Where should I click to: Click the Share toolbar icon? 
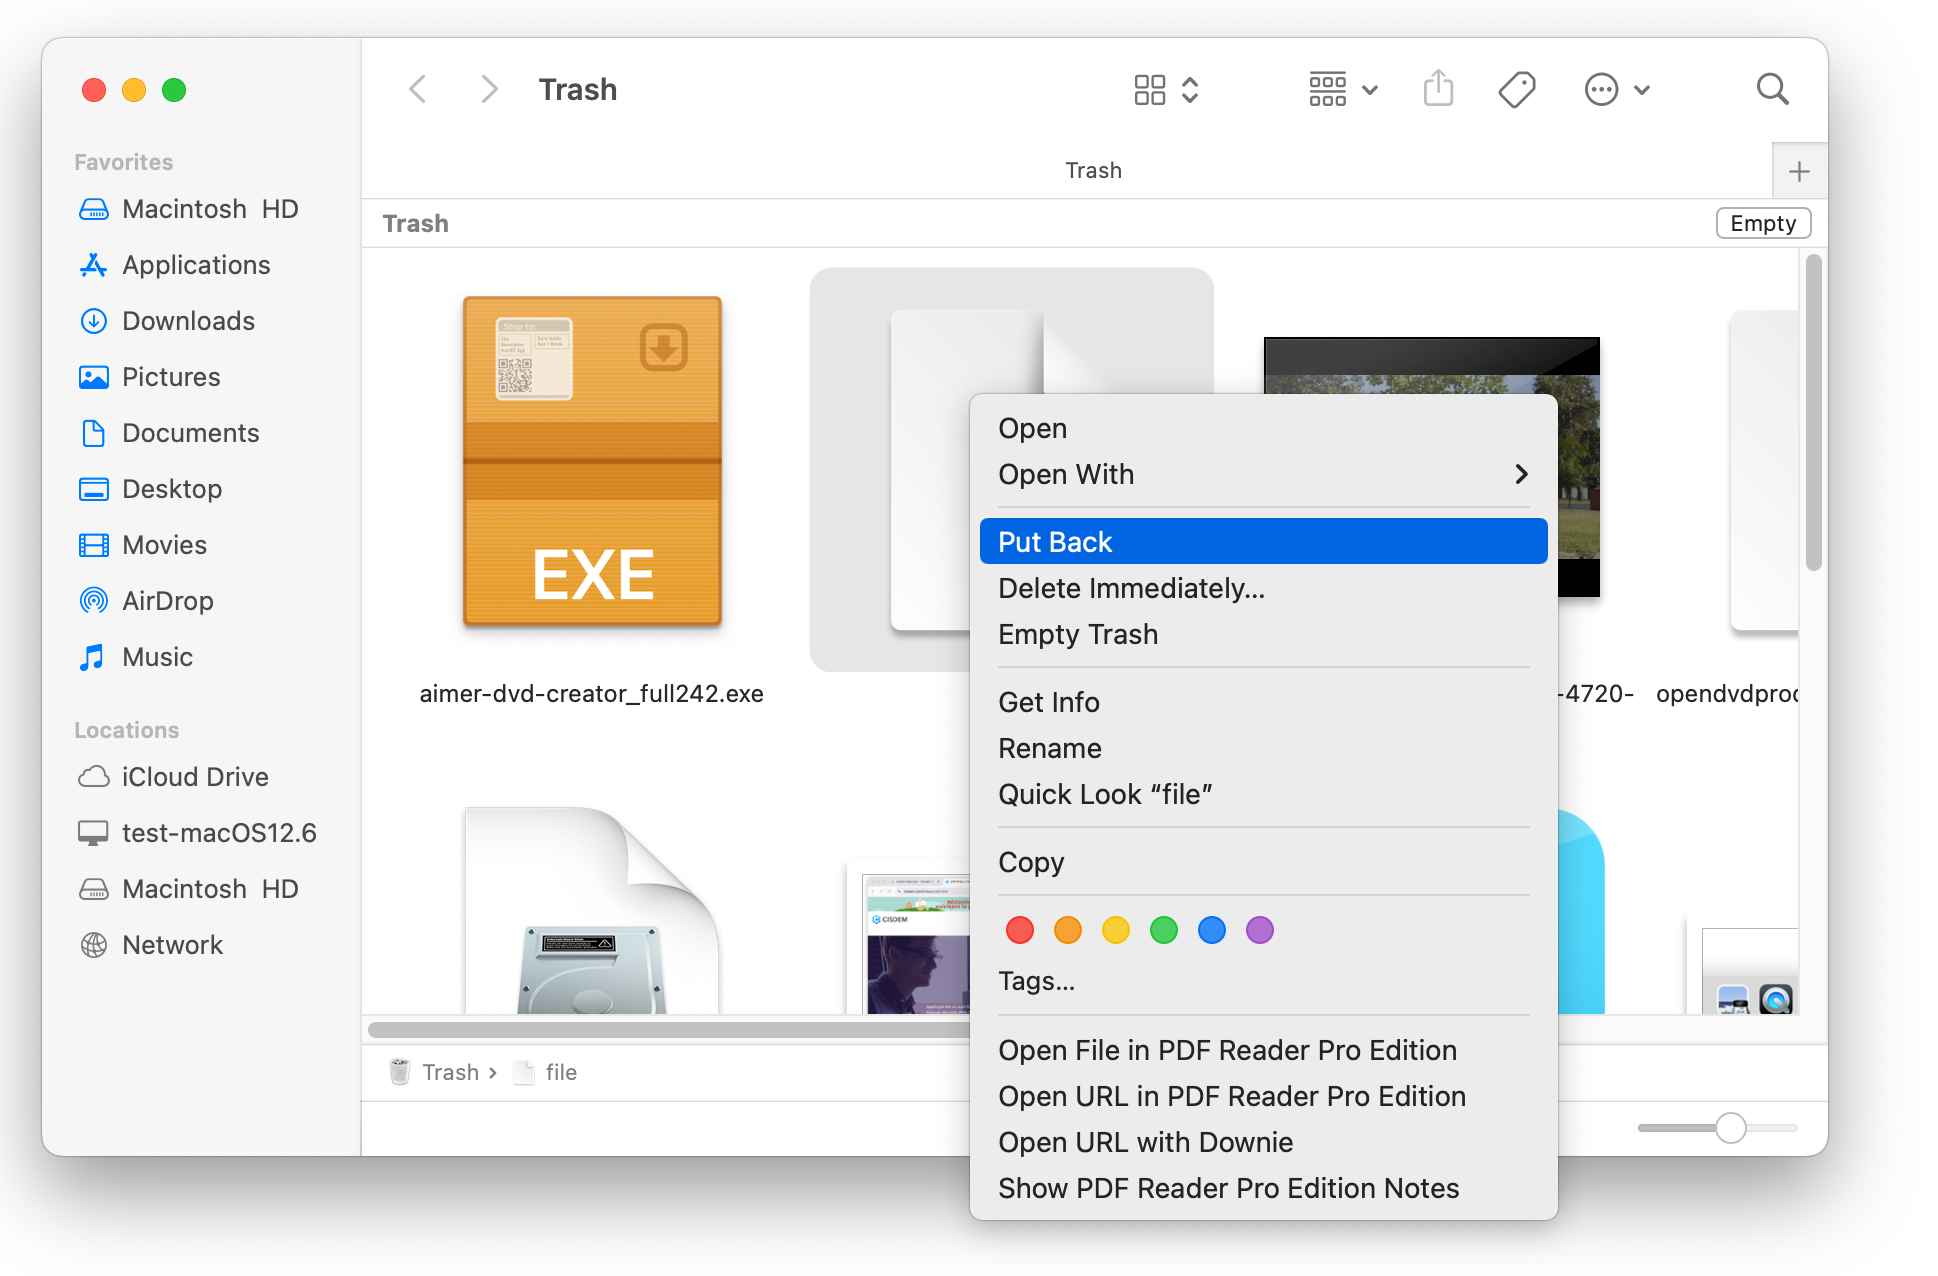click(1437, 89)
